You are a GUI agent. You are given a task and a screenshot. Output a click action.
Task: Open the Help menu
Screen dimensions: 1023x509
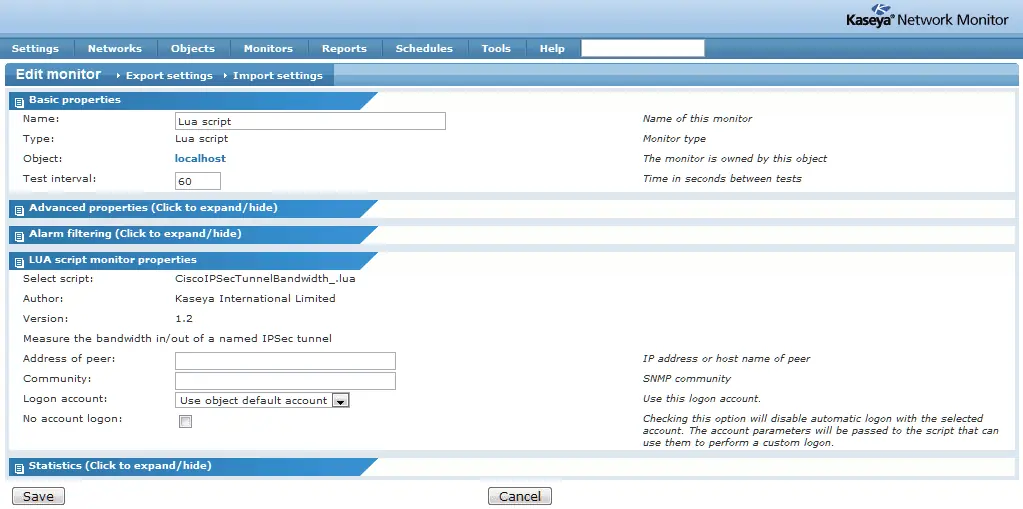coord(552,48)
